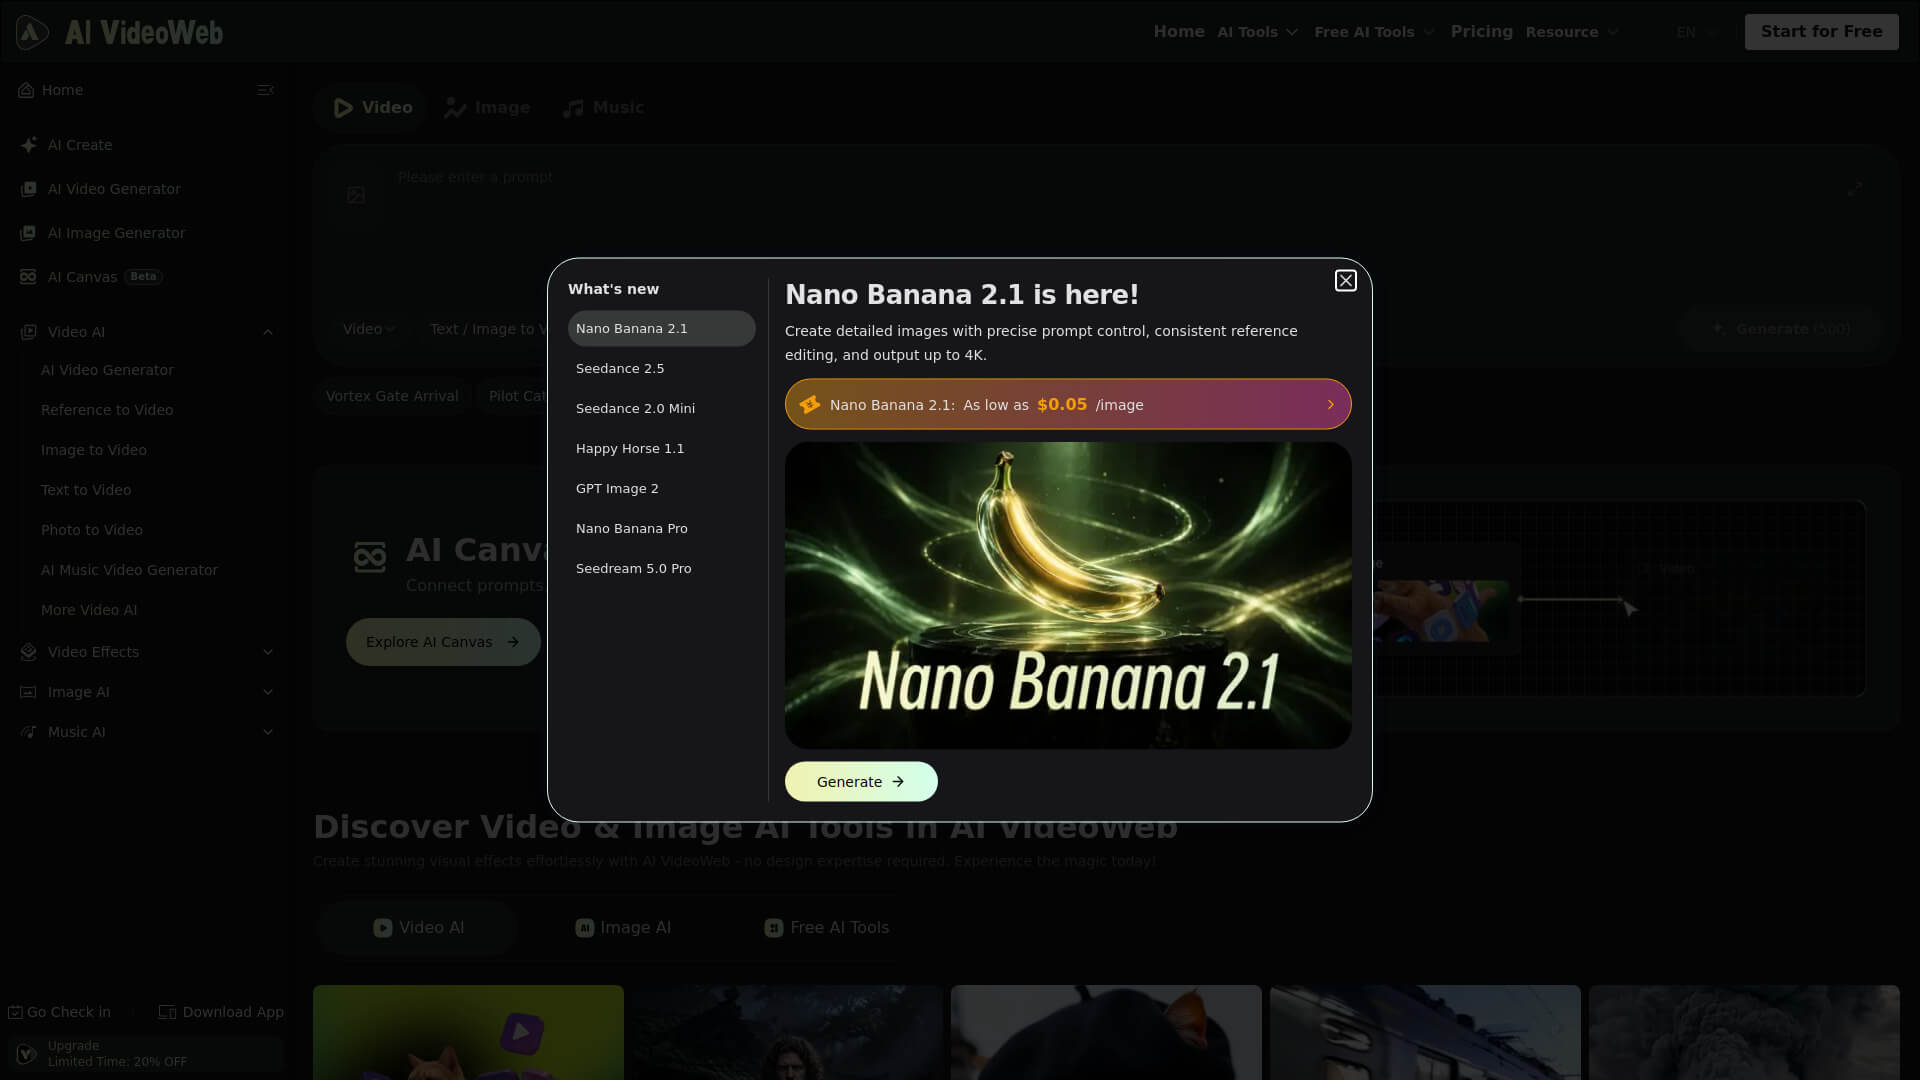Open the Free AI Tools dropdown
Screen dimensions: 1920x1080
(1374, 32)
